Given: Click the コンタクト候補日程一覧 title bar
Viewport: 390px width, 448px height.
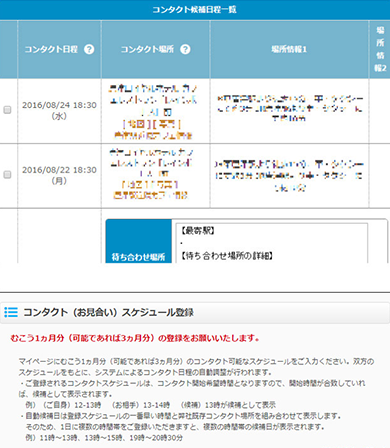Looking at the screenshot, I should coord(195,10).
